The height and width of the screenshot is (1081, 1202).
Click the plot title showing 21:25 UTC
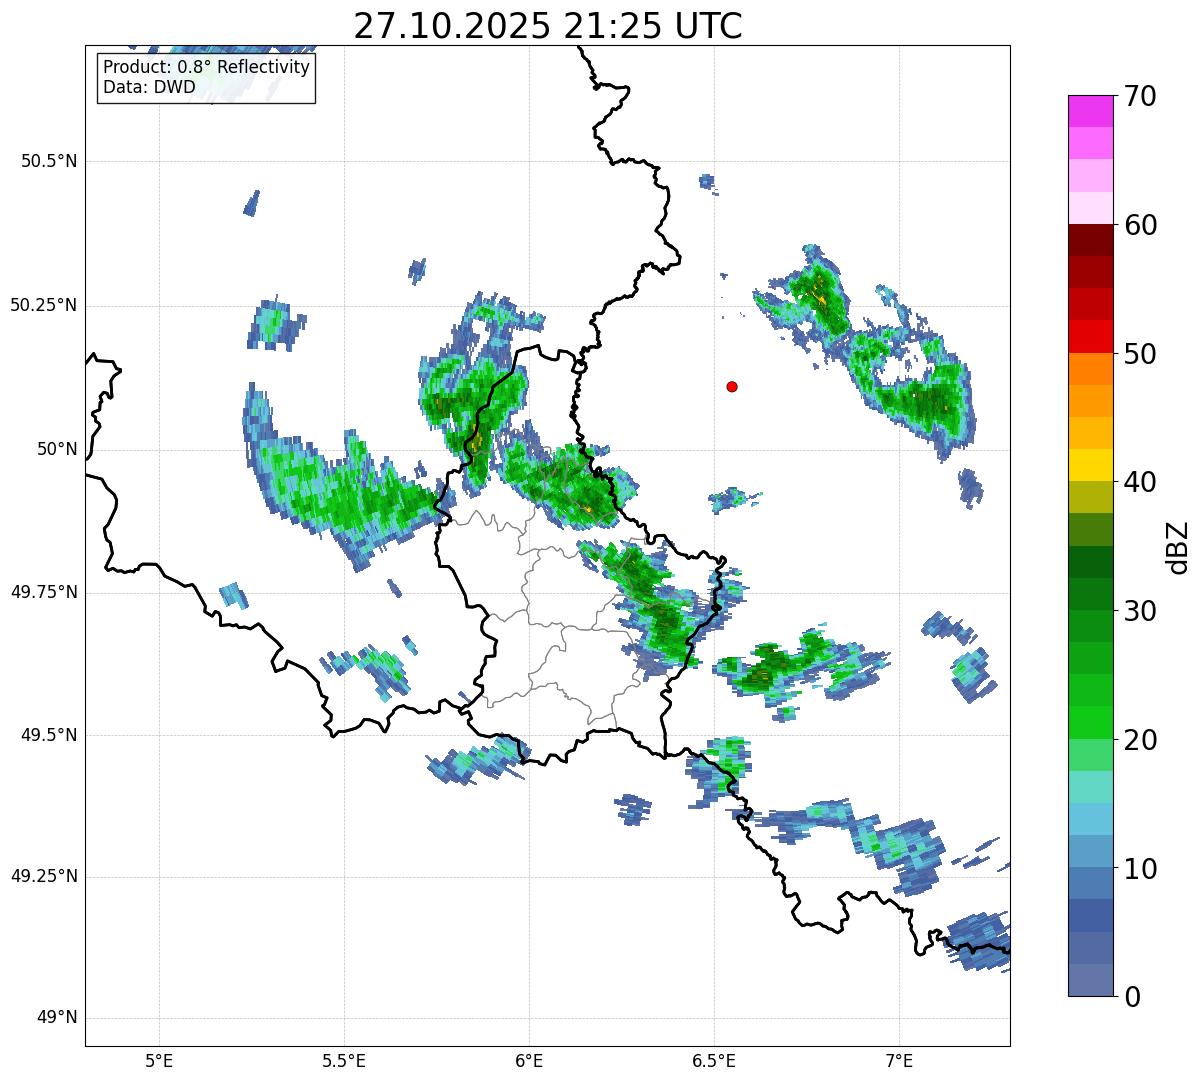coord(547,26)
